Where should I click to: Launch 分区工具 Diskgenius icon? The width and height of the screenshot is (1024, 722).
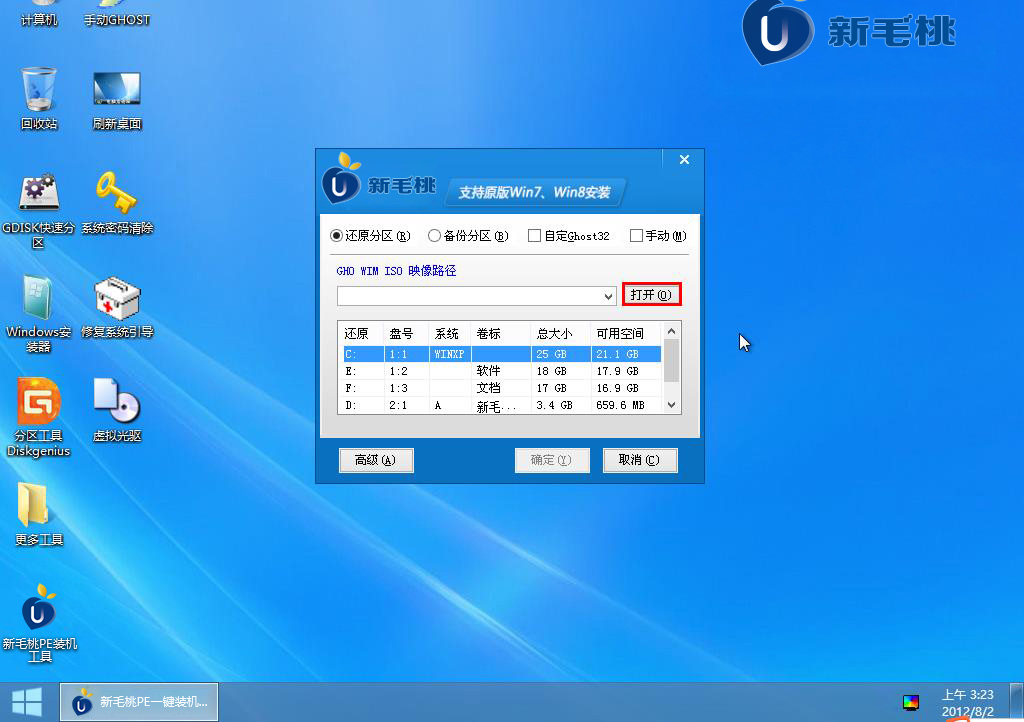tap(39, 418)
